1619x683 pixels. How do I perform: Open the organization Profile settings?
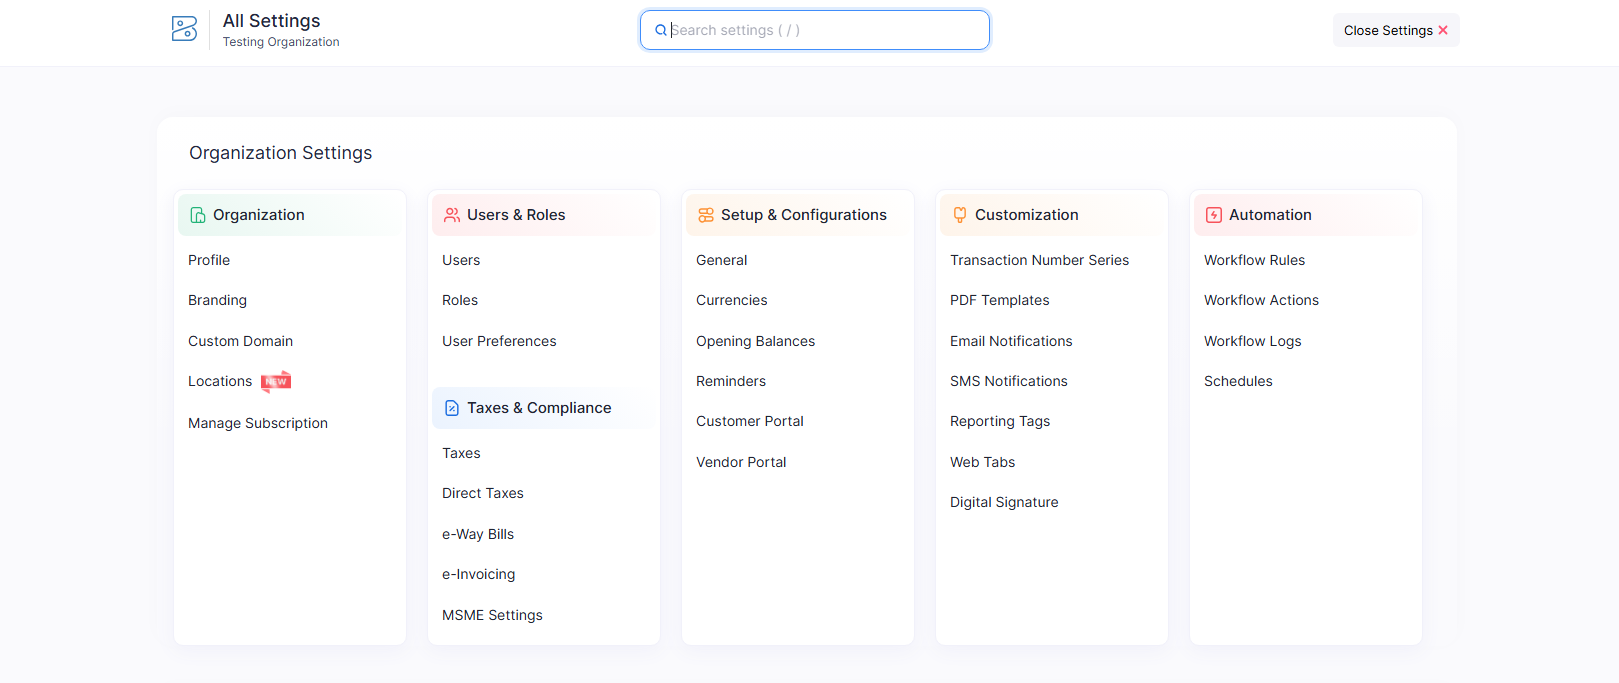[x=209, y=260]
